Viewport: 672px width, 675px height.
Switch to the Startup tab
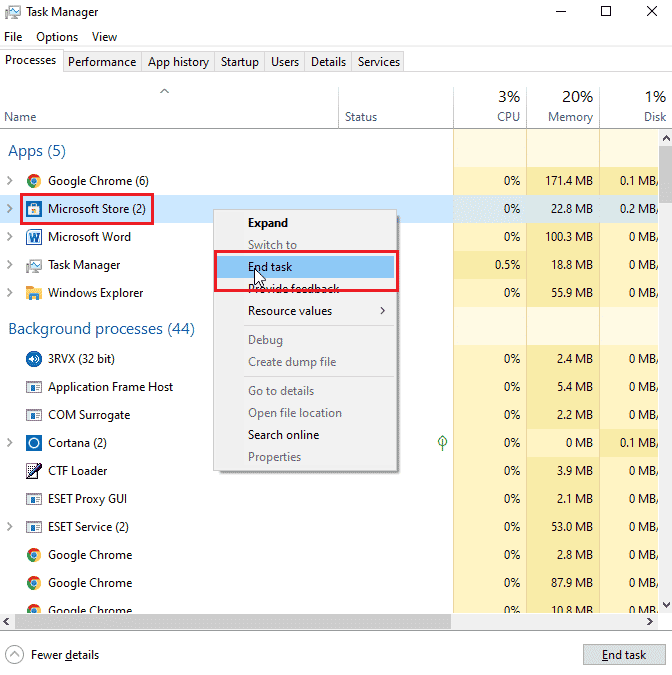pyautogui.click(x=239, y=62)
